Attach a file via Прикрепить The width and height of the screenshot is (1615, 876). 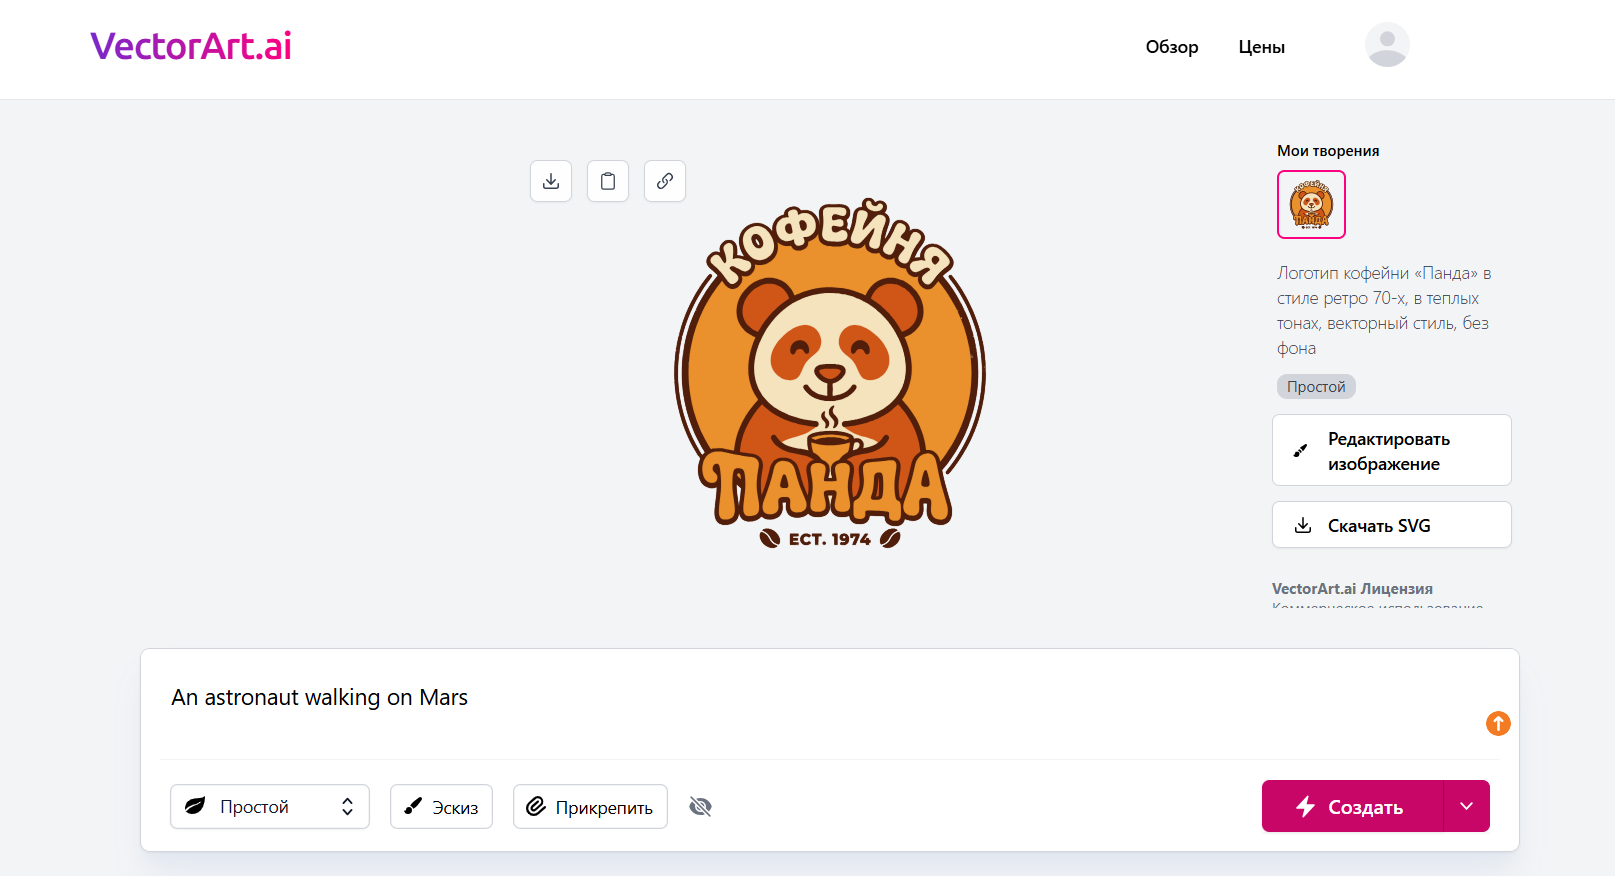[590, 807]
